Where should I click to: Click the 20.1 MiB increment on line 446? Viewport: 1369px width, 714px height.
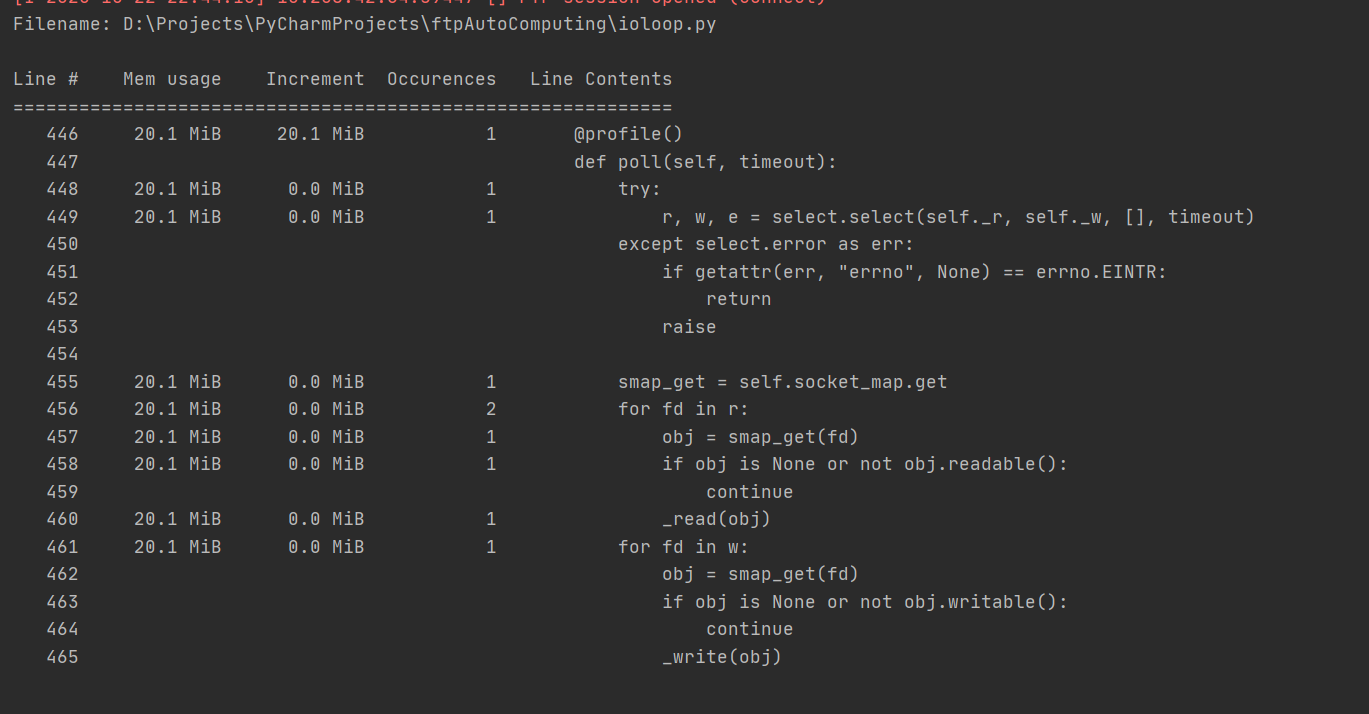[320, 134]
